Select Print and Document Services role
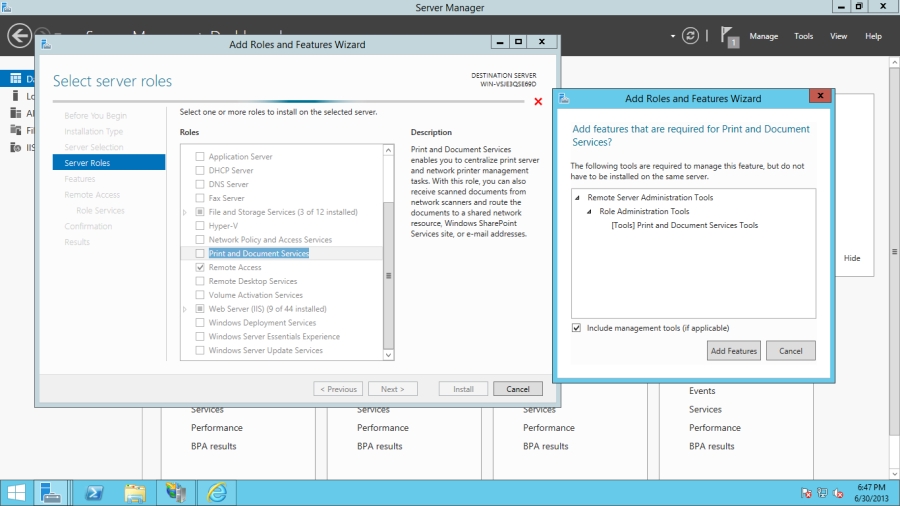Viewport: 900px width, 506px height. tap(259, 253)
